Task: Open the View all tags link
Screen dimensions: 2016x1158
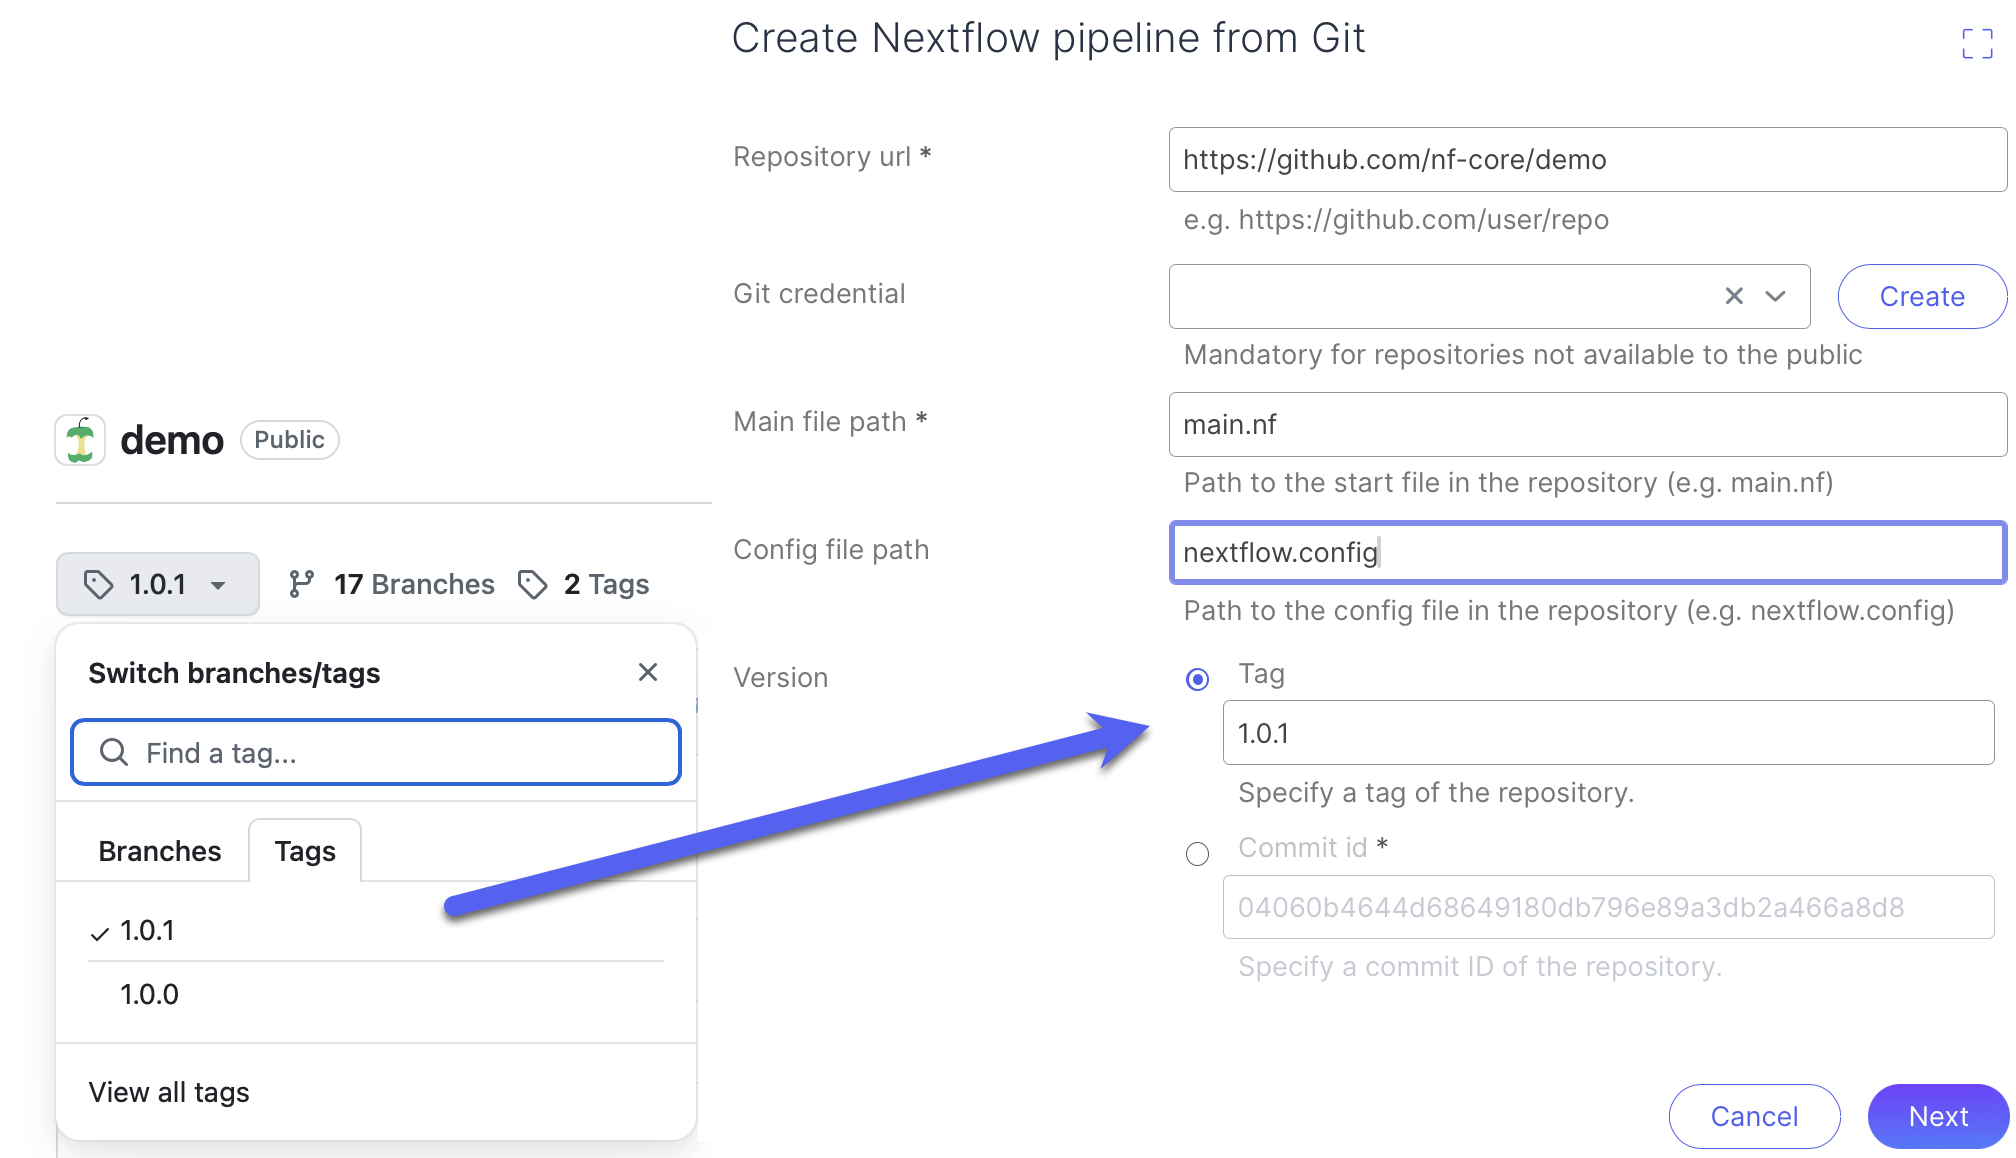Action: [169, 1092]
